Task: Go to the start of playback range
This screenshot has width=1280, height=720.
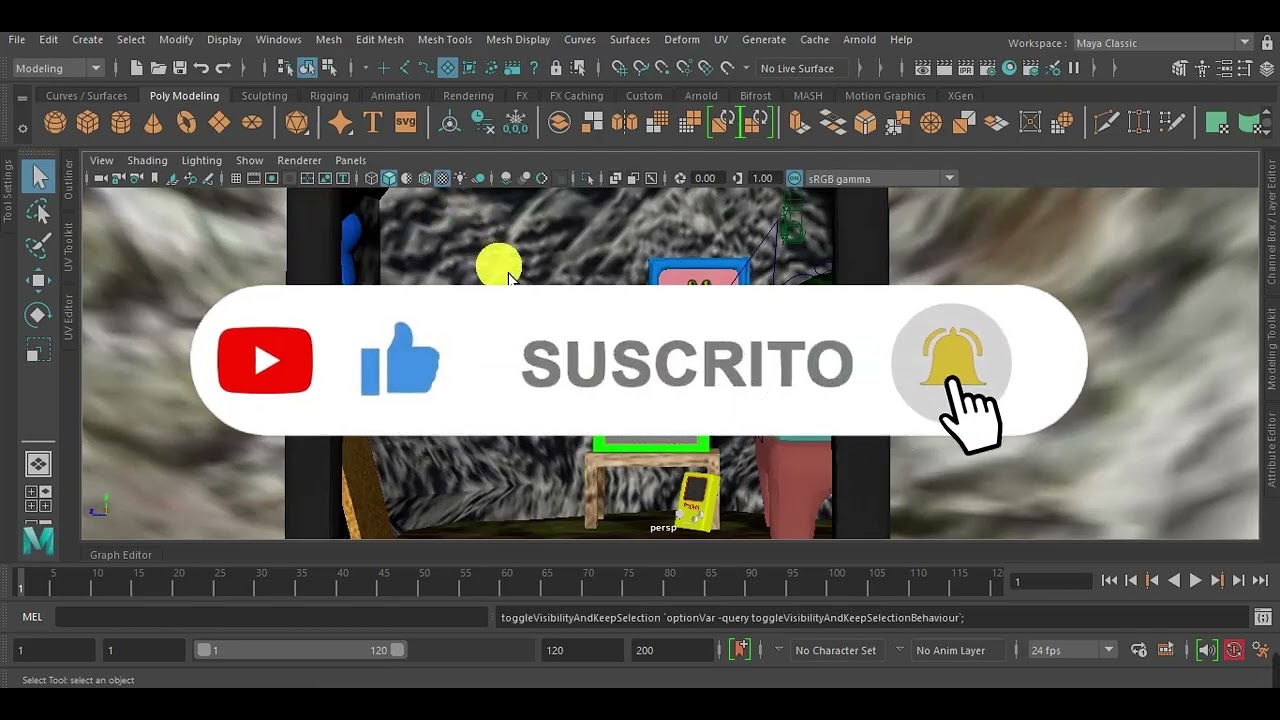Action: pos(1109,580)
